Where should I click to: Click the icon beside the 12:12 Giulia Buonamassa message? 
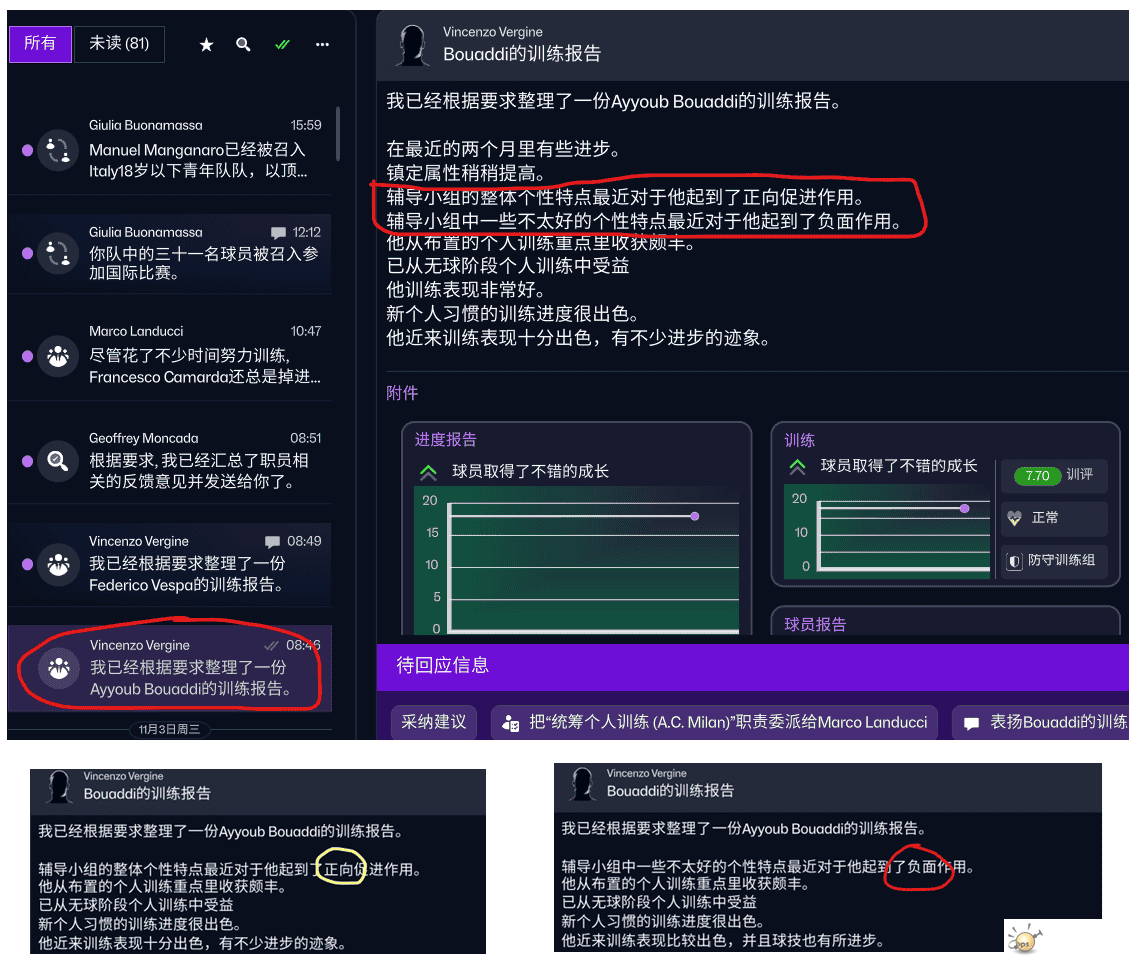tap(58, 253)
